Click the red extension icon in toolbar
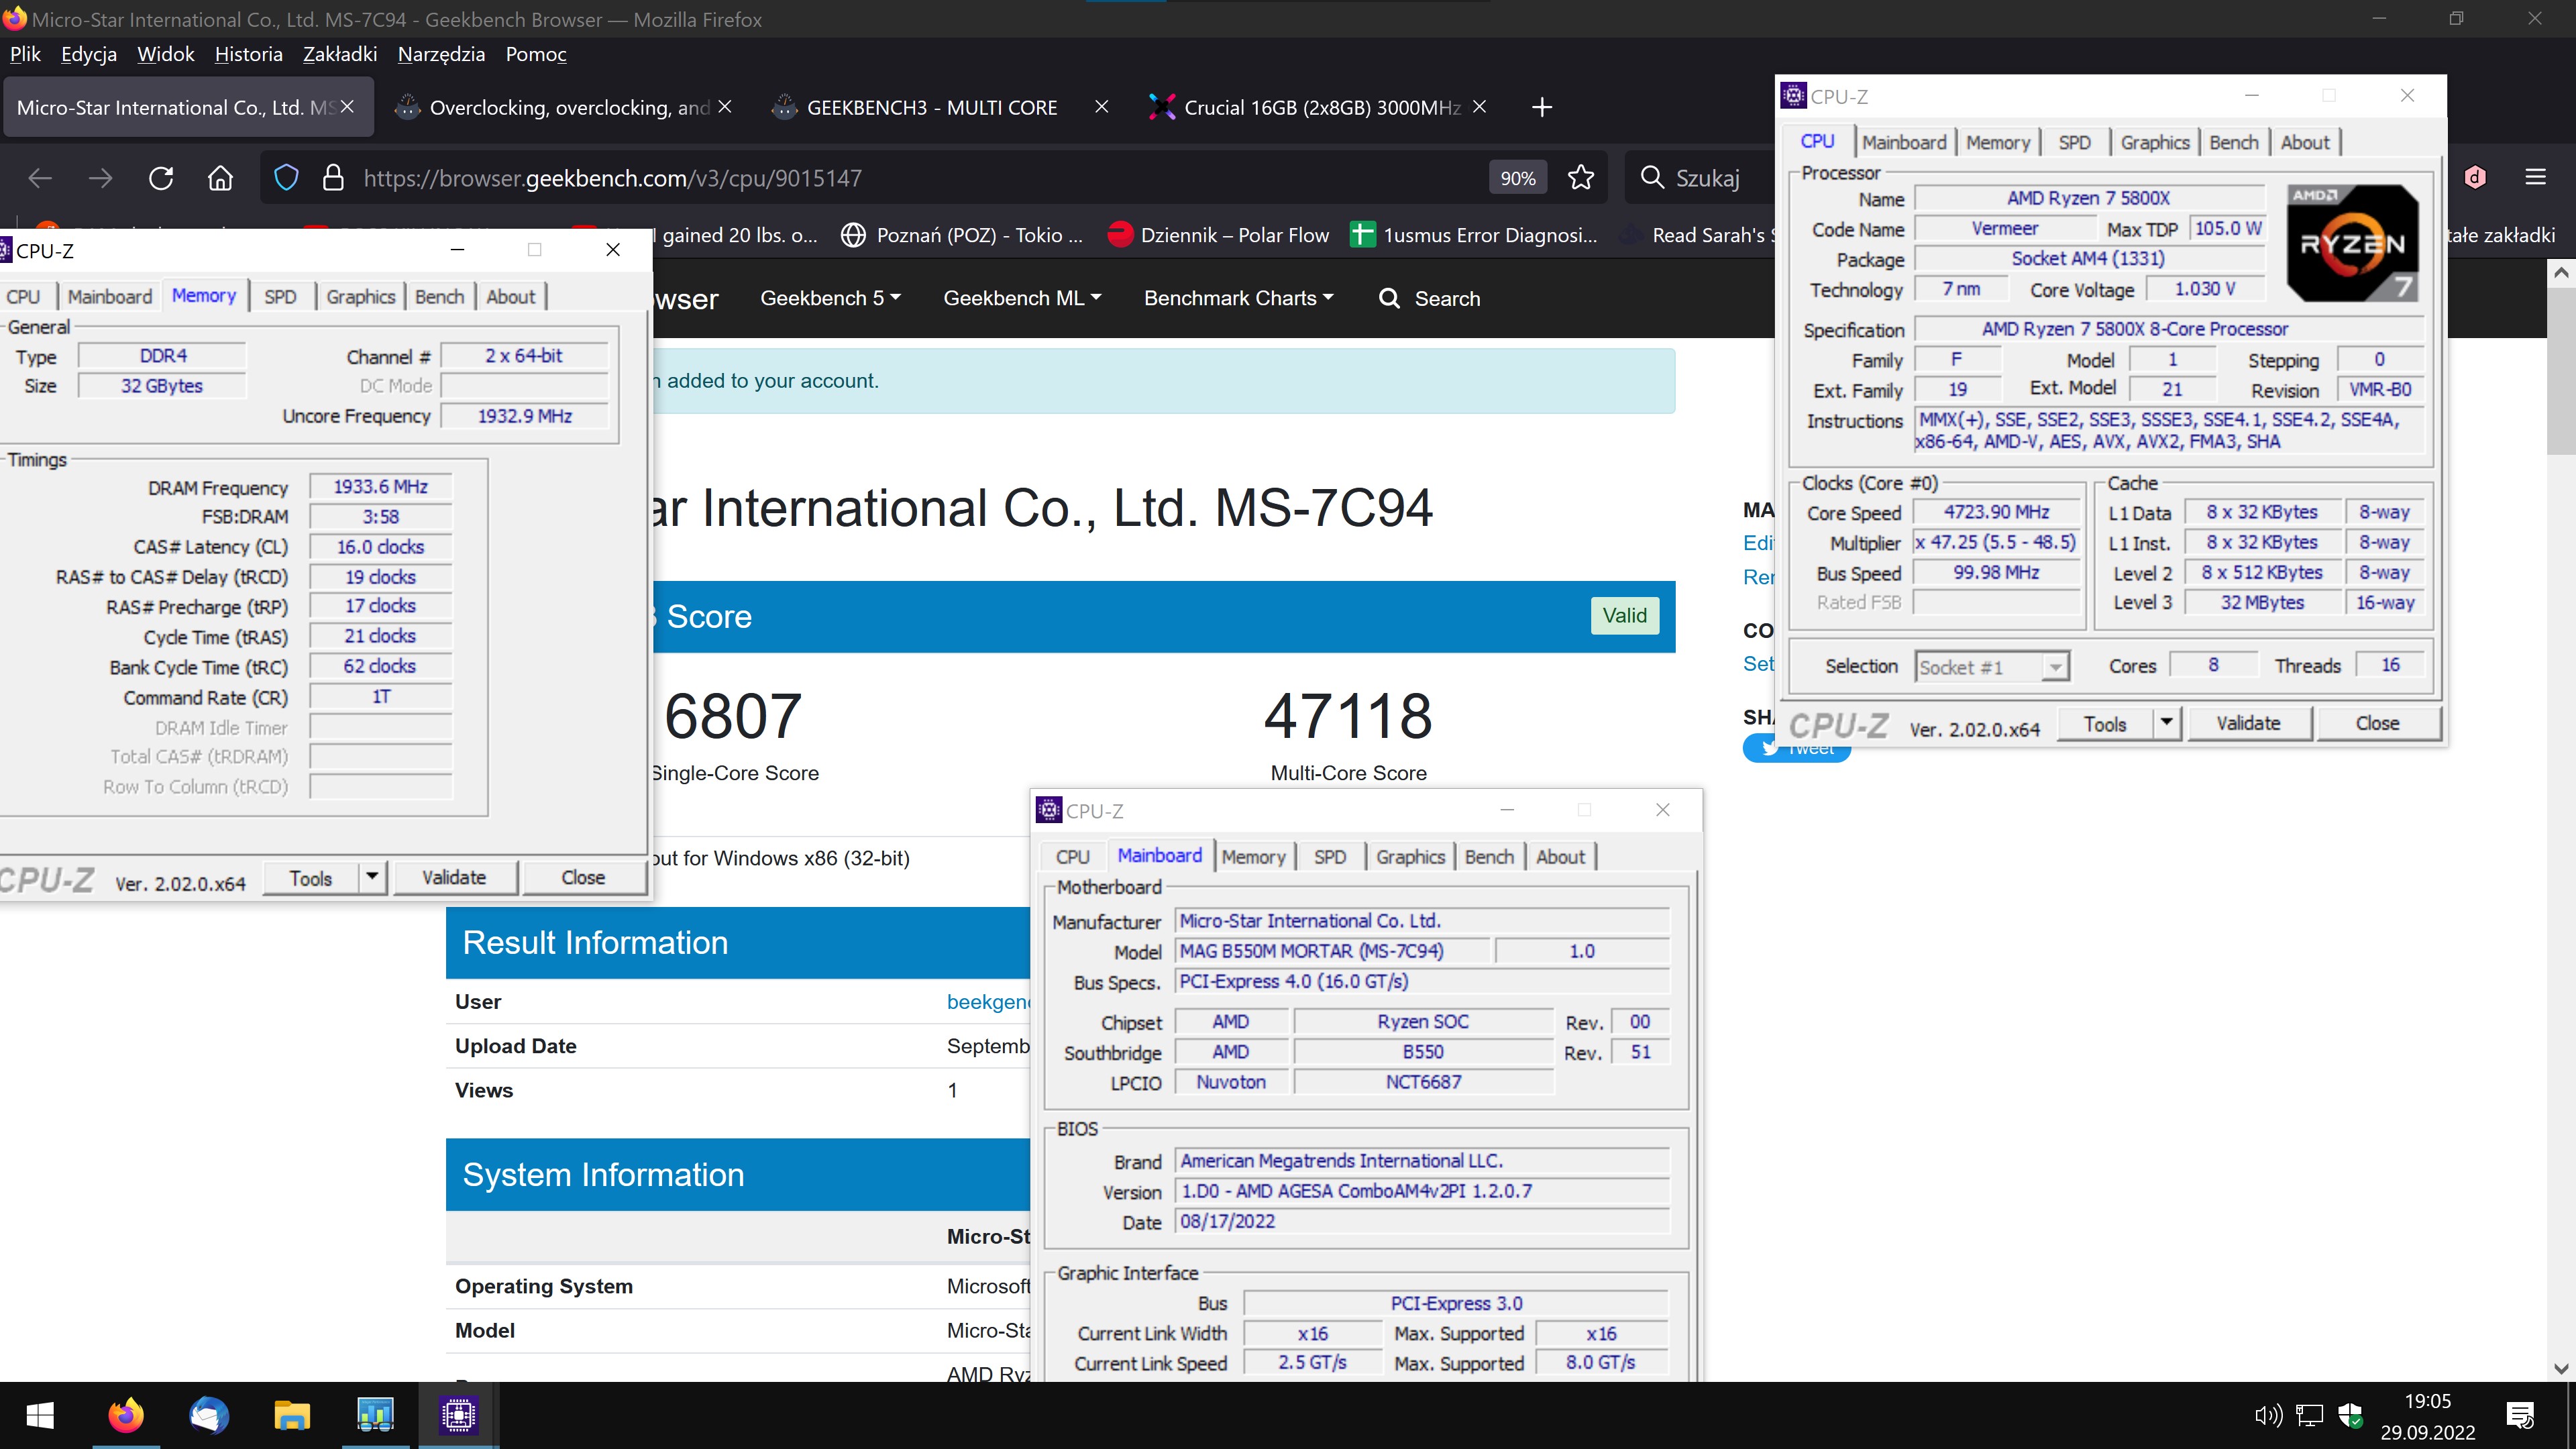Image resolution: width=2576 pixels, height=1449 pixels. pyautogui.click(x=2475, y=177)
